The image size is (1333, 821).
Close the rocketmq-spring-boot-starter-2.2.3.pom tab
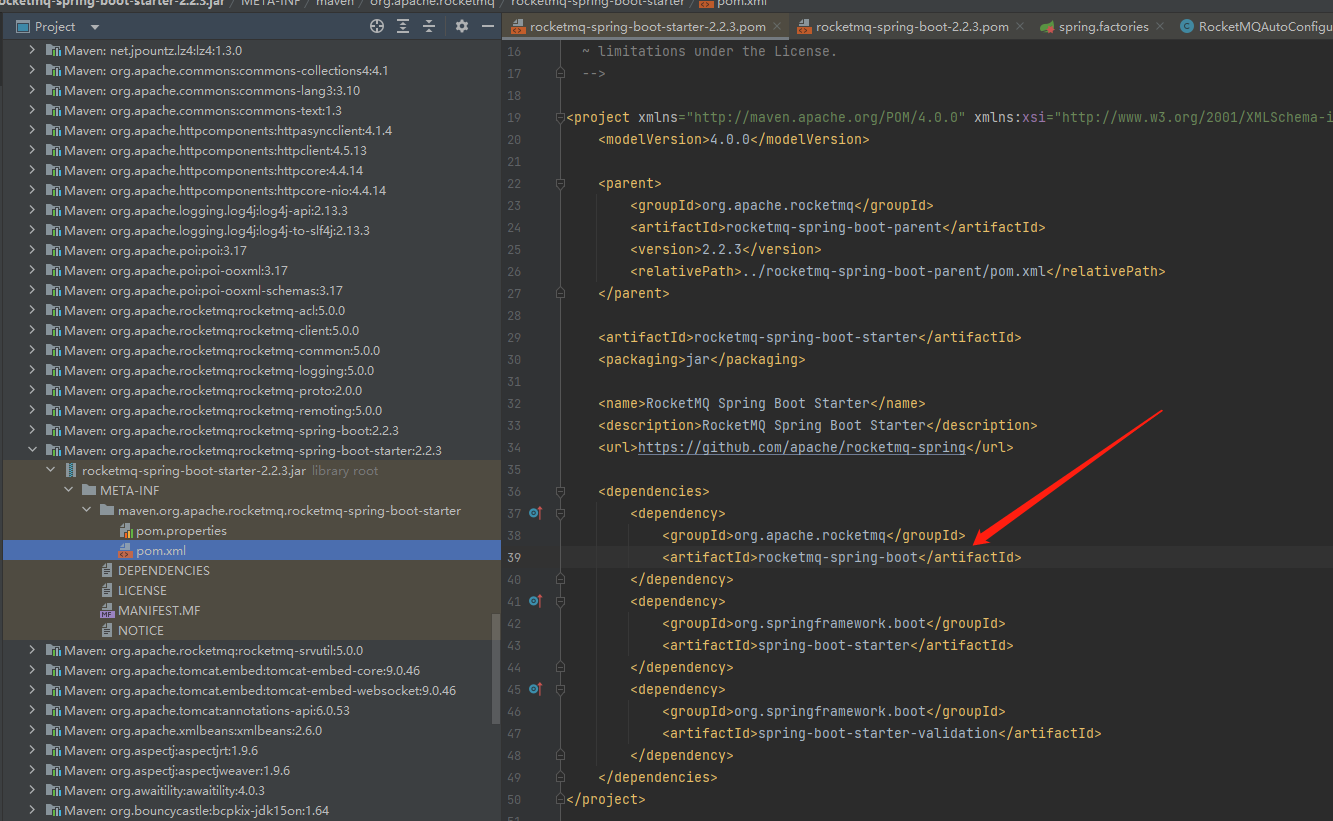[776, 27]
